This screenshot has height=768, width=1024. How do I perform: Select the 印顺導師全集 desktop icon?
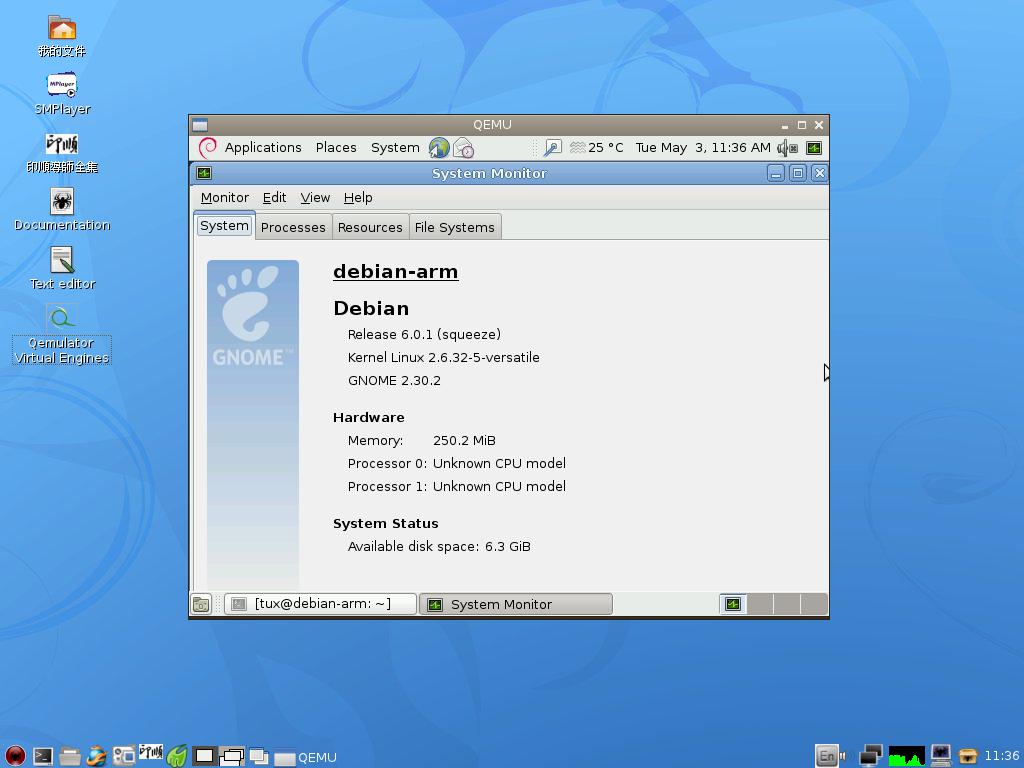pyautogui.click(x=62, y=153)
